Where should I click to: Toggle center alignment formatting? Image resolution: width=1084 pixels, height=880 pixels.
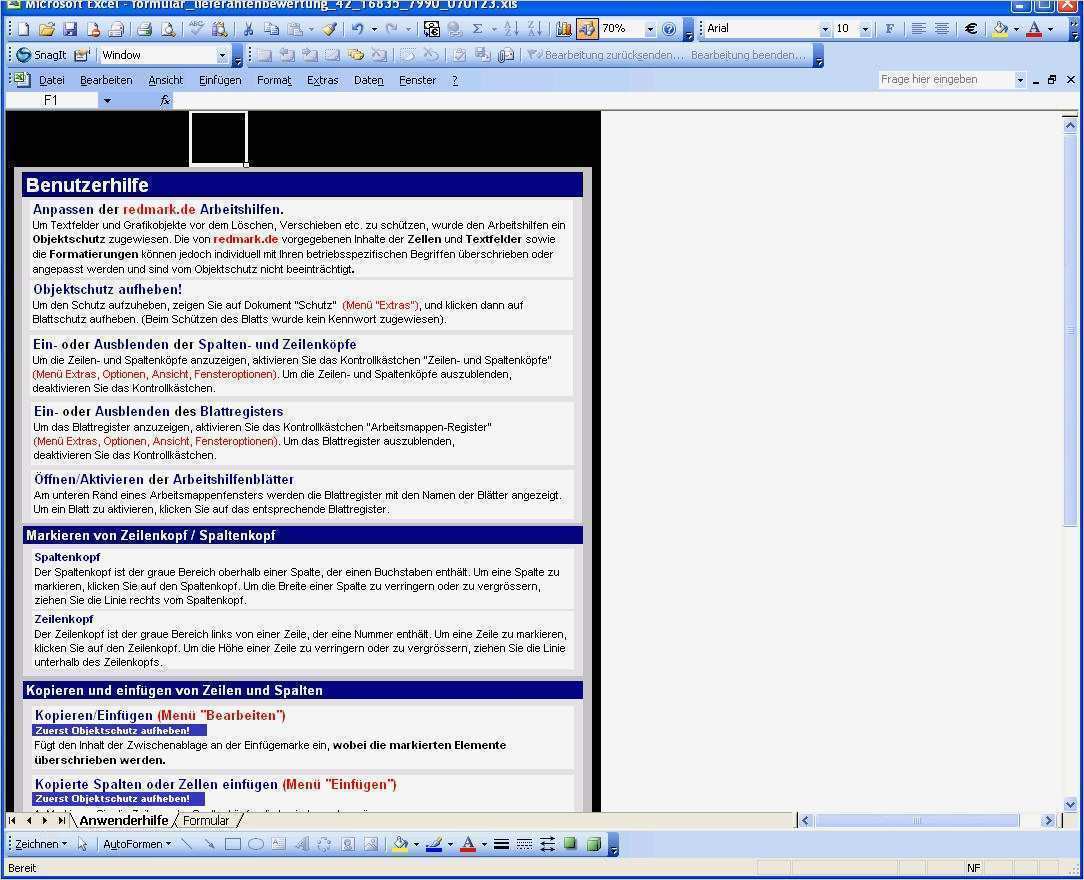(942, 29)
